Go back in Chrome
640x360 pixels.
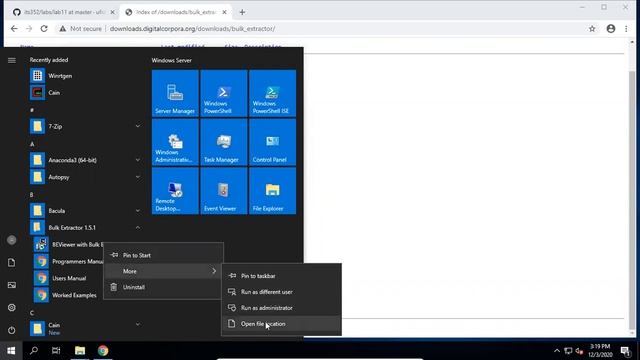(14, 29)
